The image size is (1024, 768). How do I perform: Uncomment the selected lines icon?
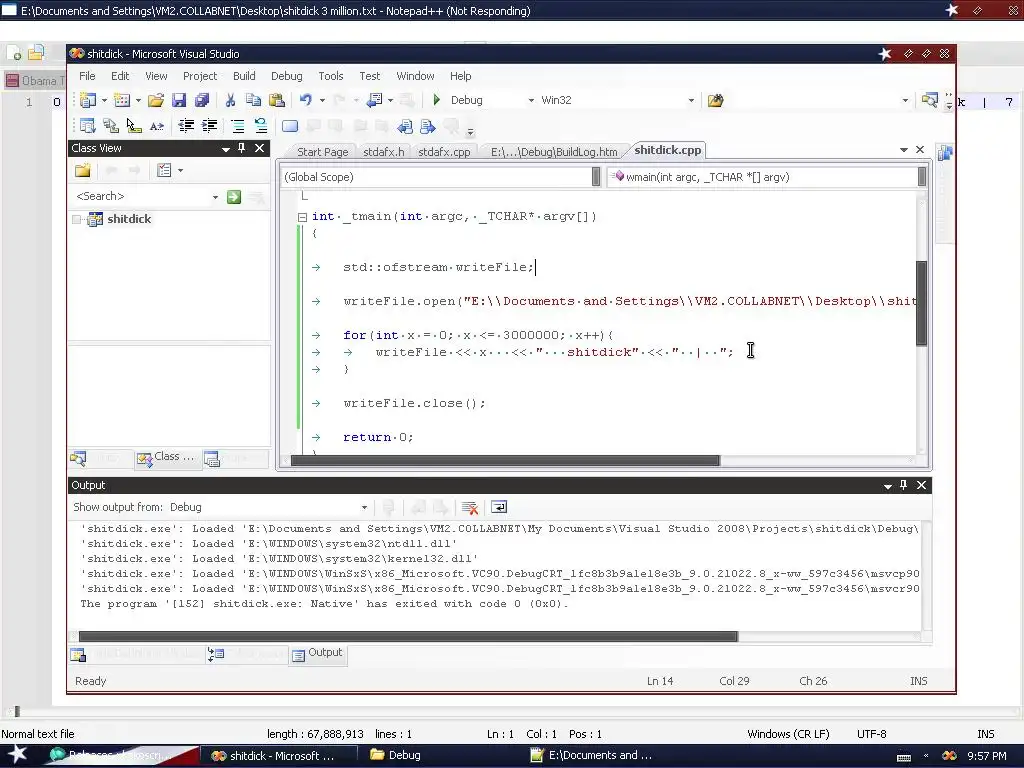click(261, 126)
